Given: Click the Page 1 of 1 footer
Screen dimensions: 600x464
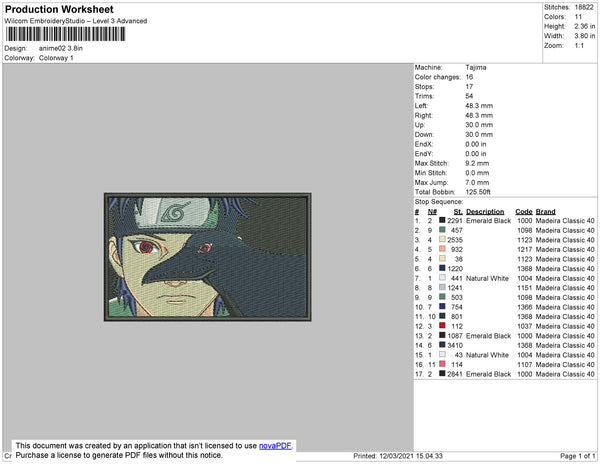Looking at the screenshot, I should pos(577,456).
